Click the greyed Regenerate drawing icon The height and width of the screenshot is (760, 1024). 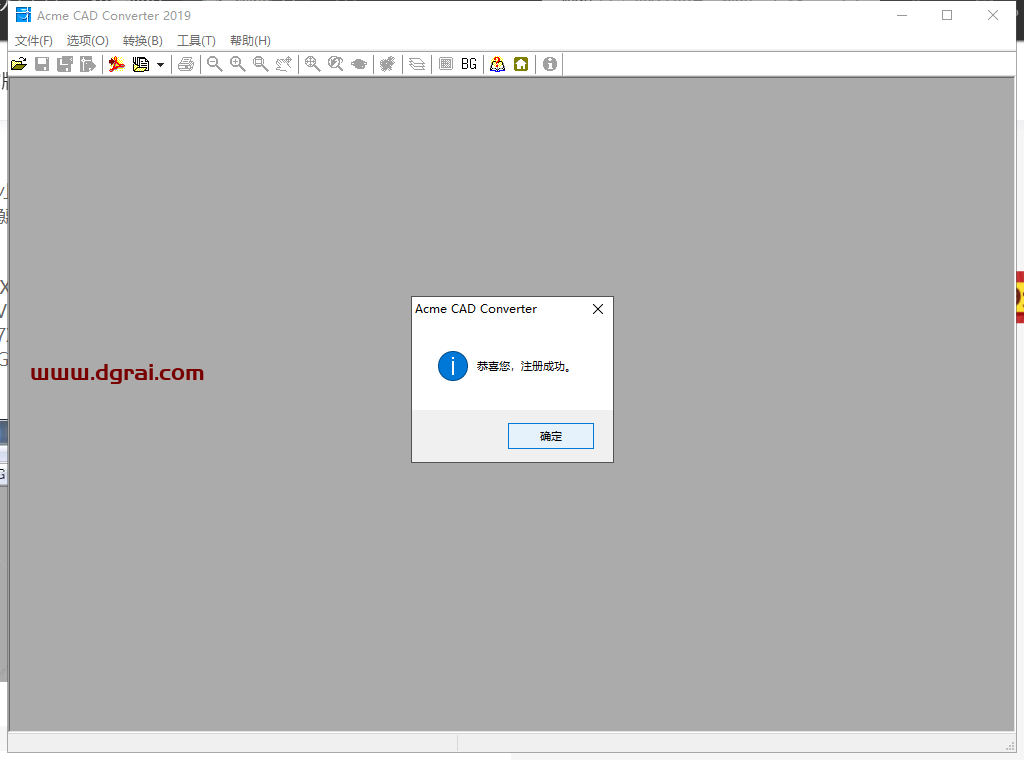(x=387, y=64)
